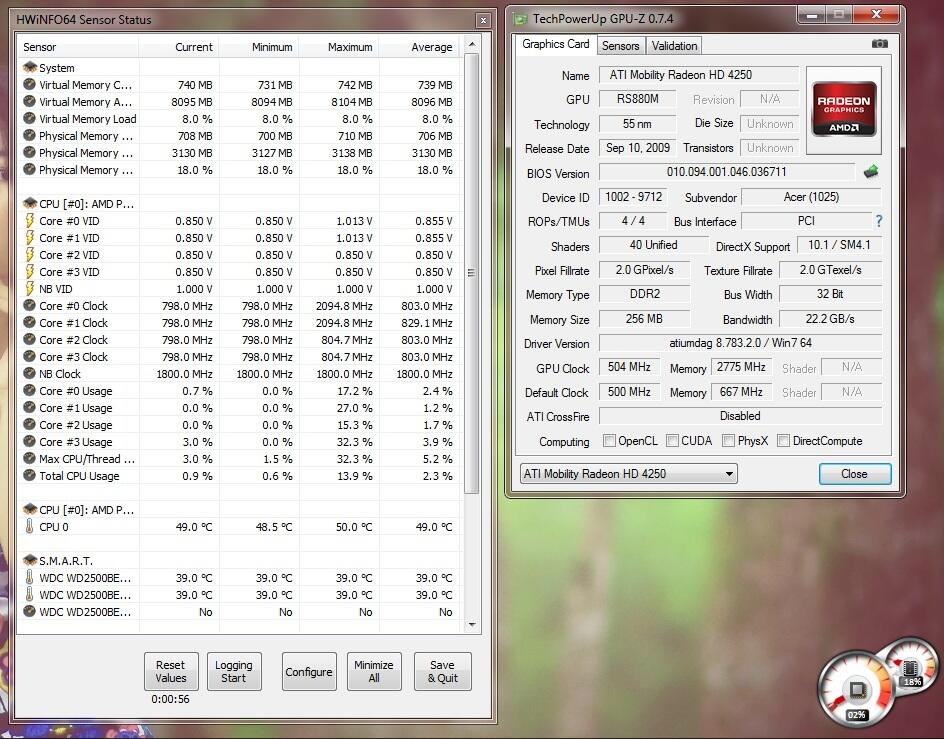
Task: Toggle the DirectCompute checkbox
Action: click(x=783, y=441)
